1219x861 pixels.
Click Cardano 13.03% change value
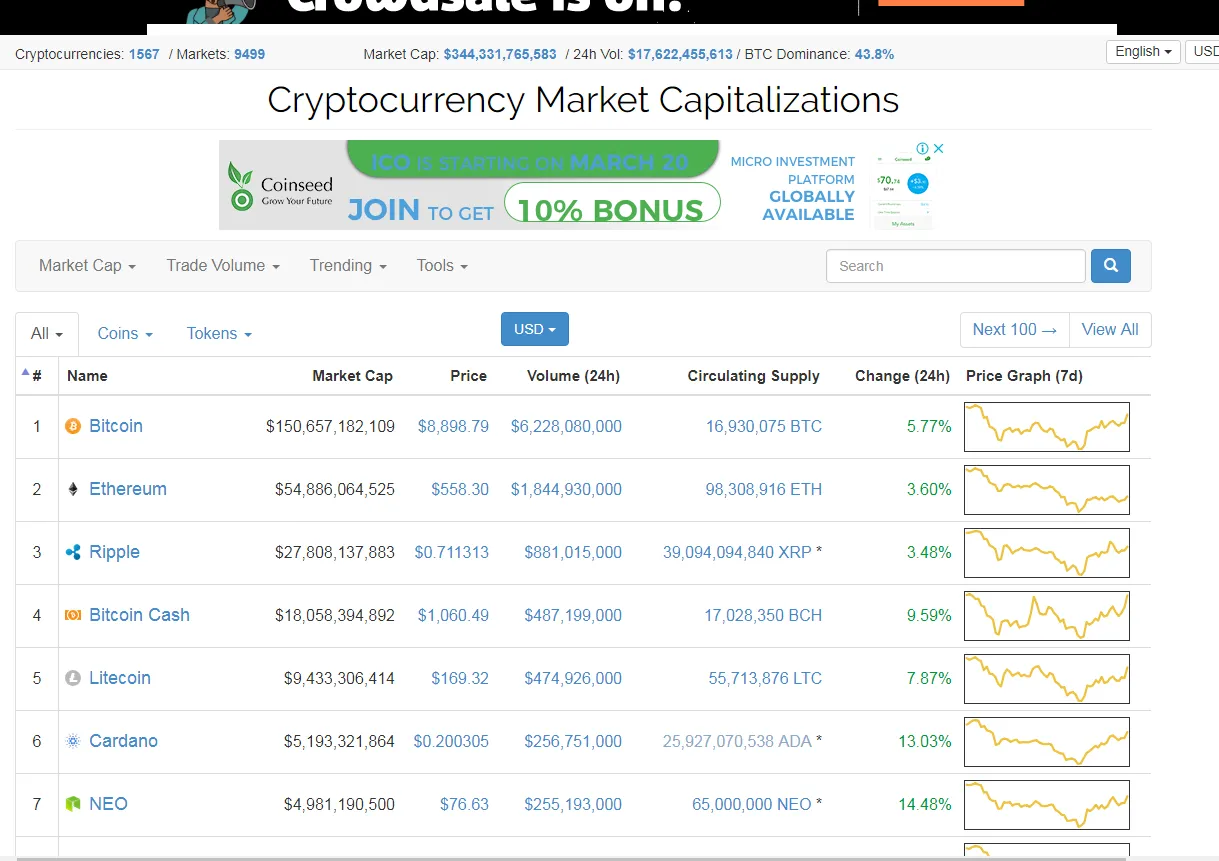coord(925,741)
